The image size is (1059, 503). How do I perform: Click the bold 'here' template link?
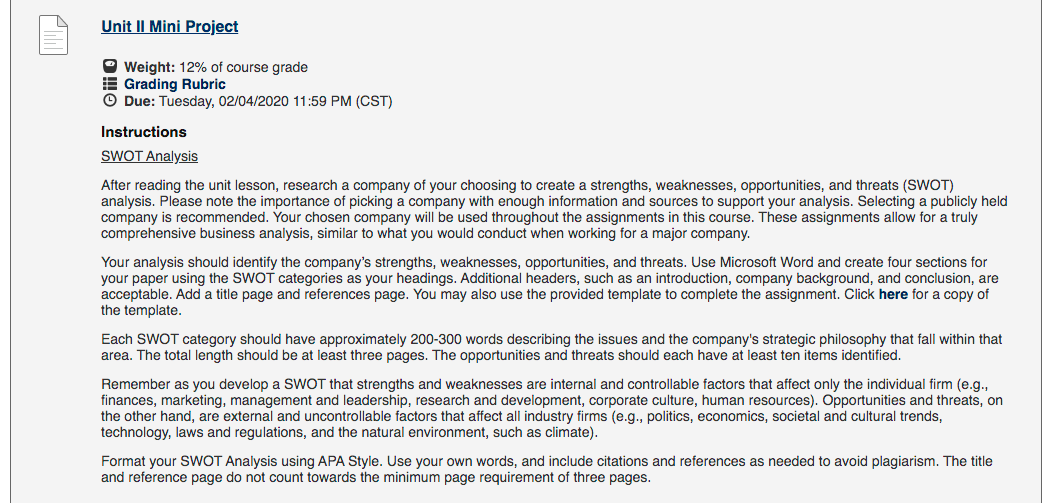click(x=893, y=294)
